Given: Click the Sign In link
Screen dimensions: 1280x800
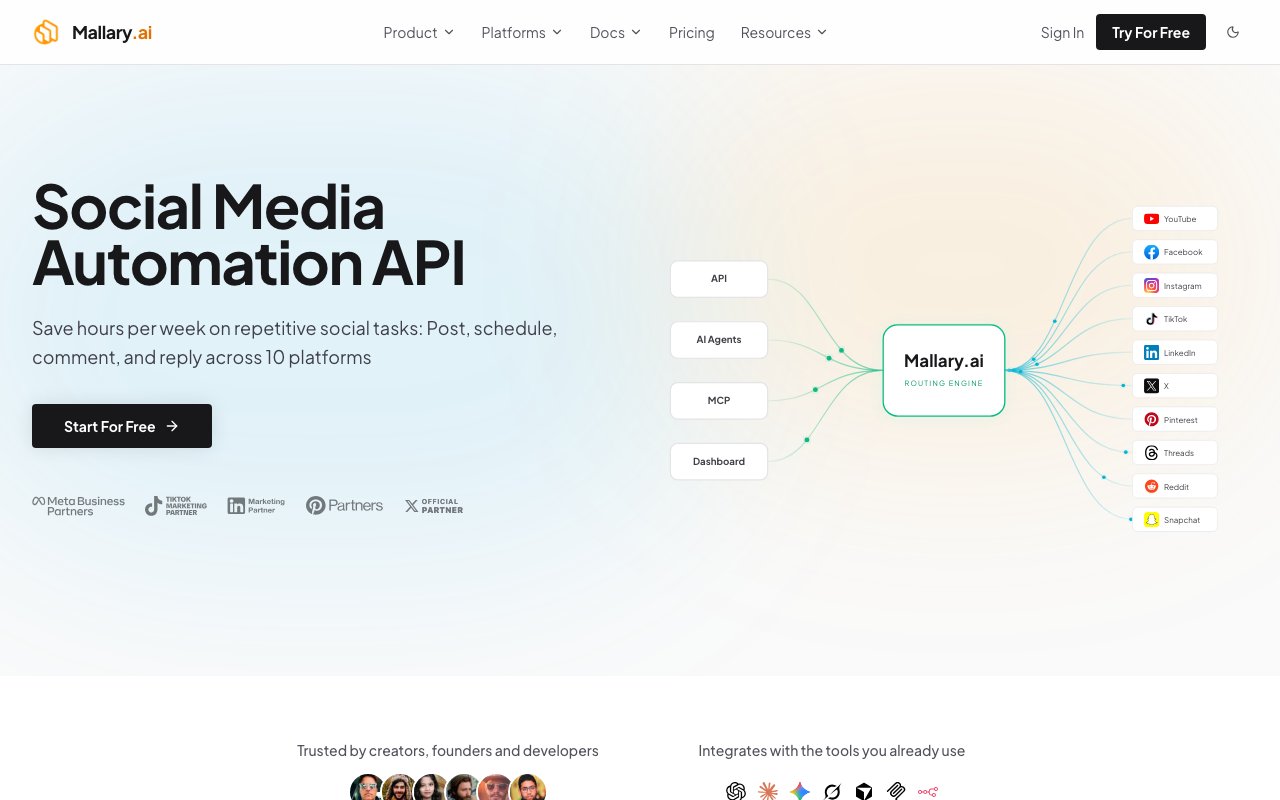Looking at the screenshot, I should click(x=1062, y=33).
